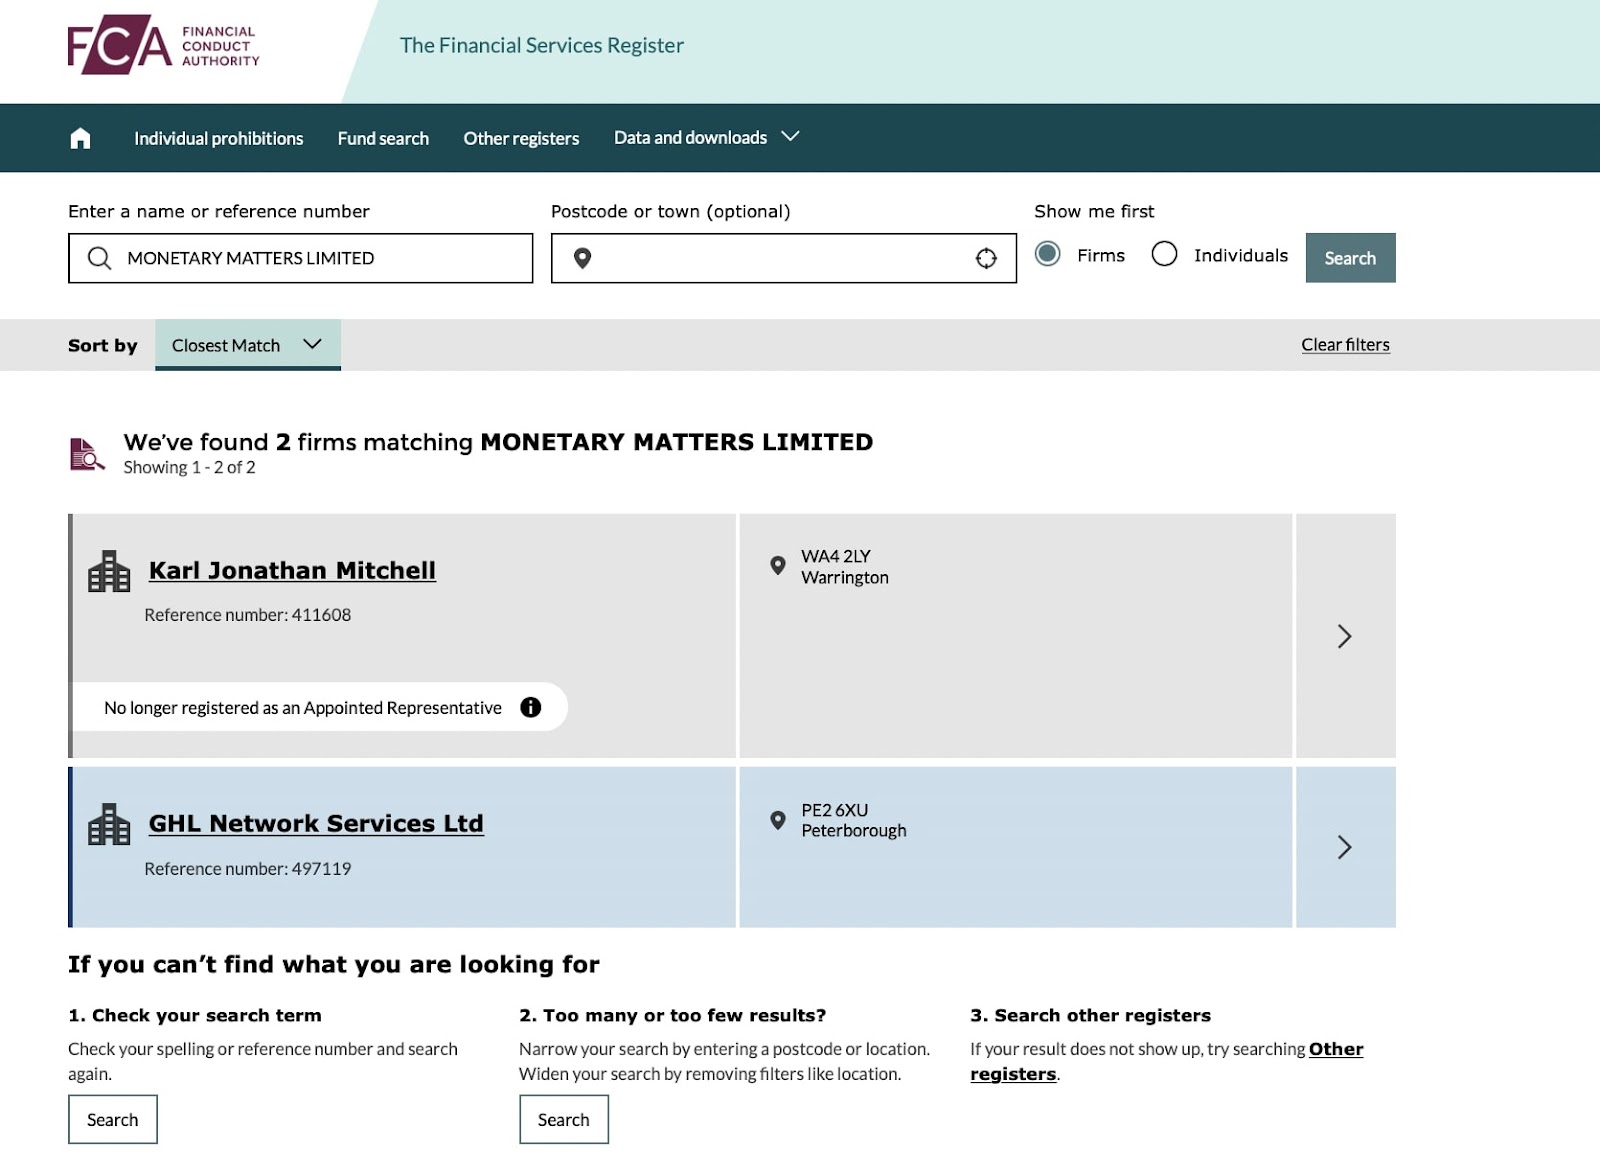This screenshot has height=1173, width=1600.
Task: Click the magnifier icon in the name field
Action: pyautogui.click(x=99, y=258)
